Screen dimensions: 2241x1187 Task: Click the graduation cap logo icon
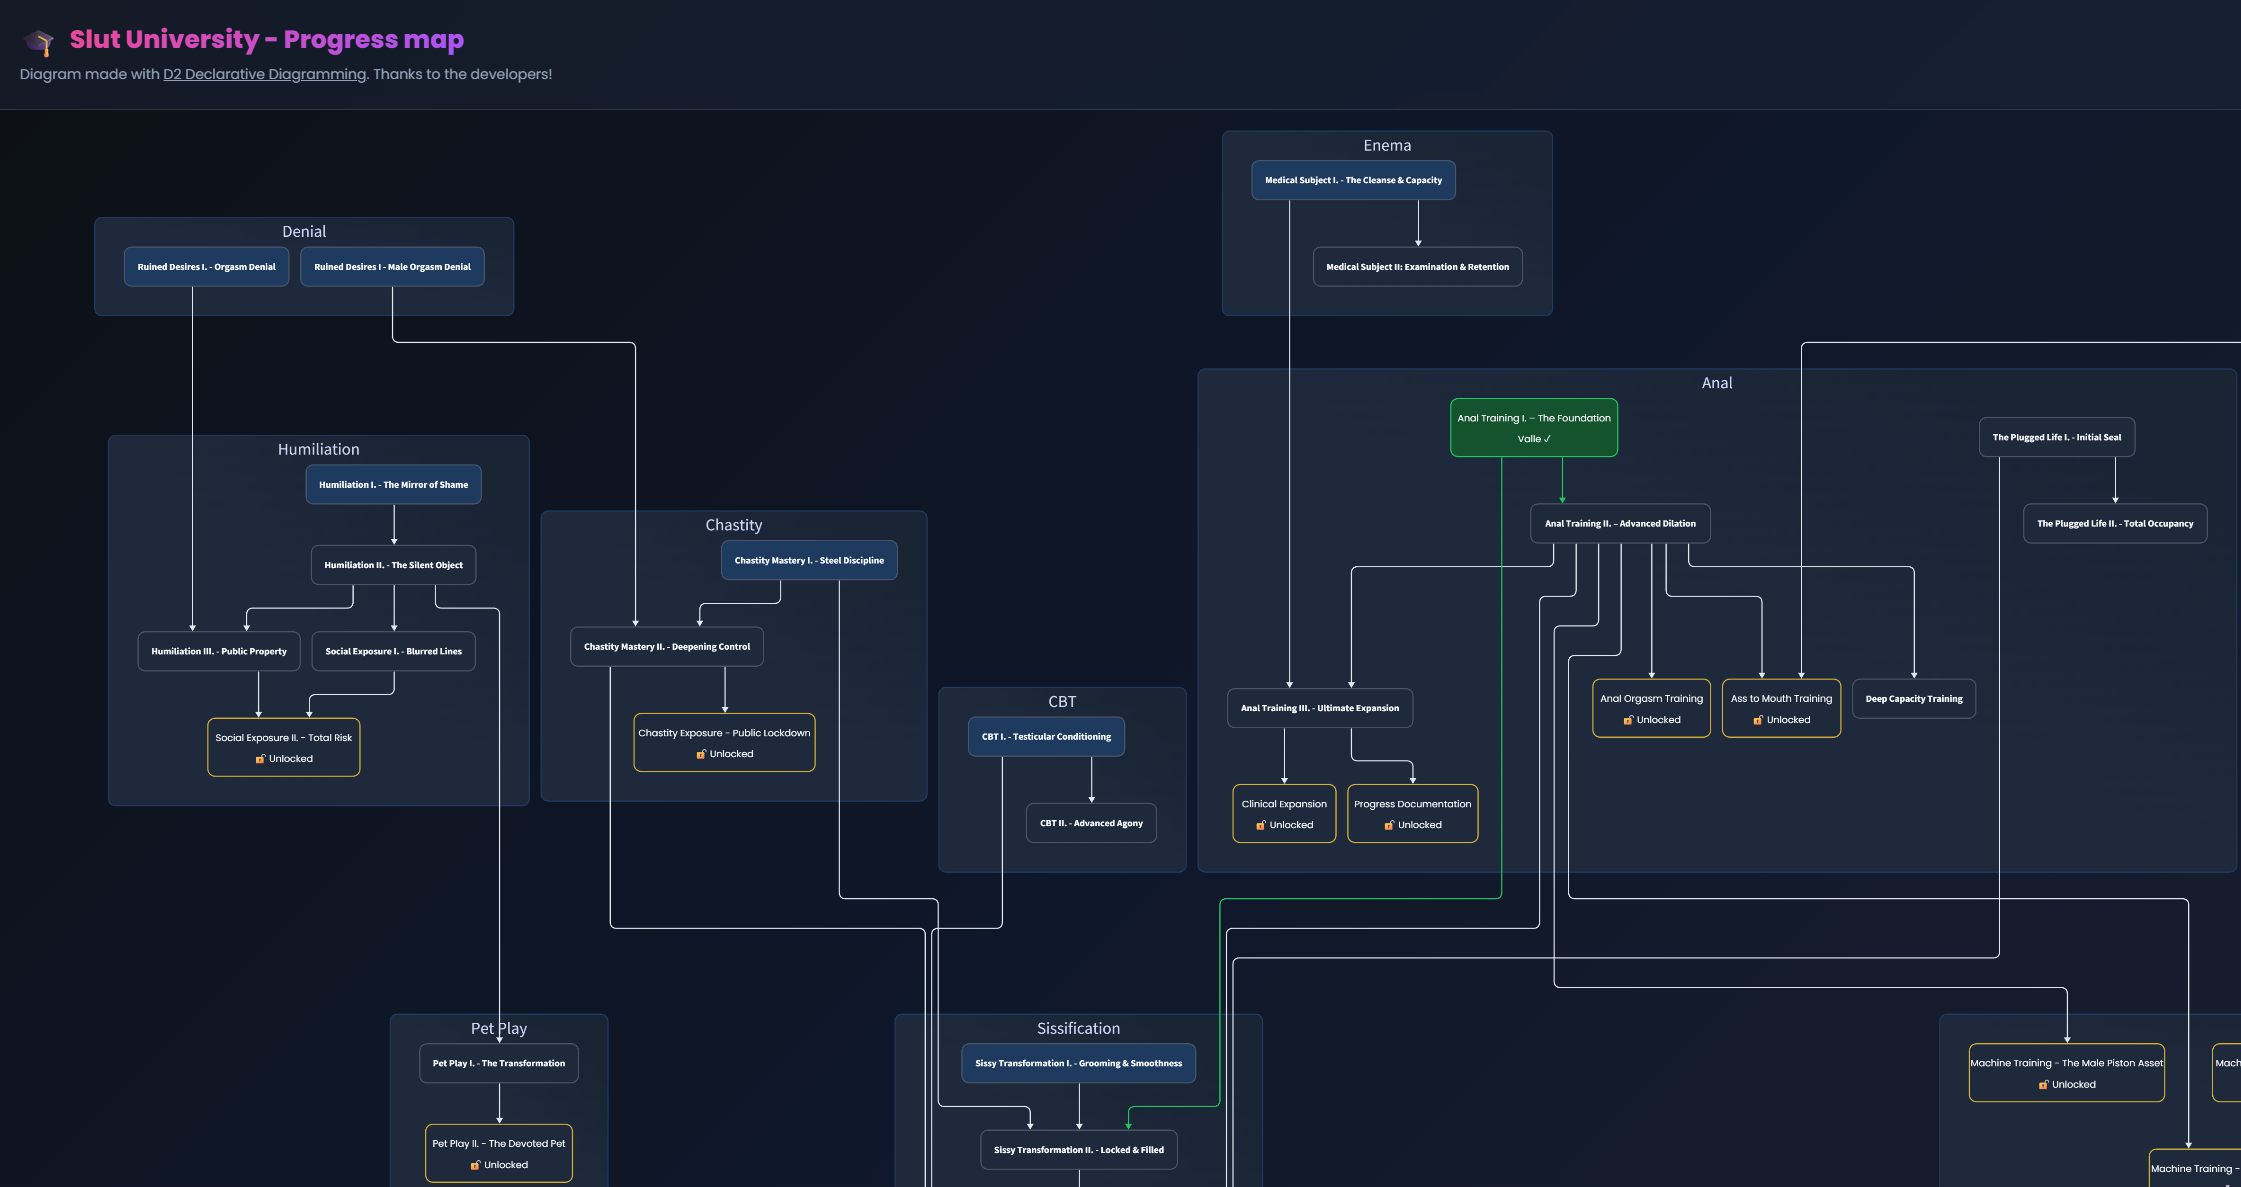click(x=39, y=42)
